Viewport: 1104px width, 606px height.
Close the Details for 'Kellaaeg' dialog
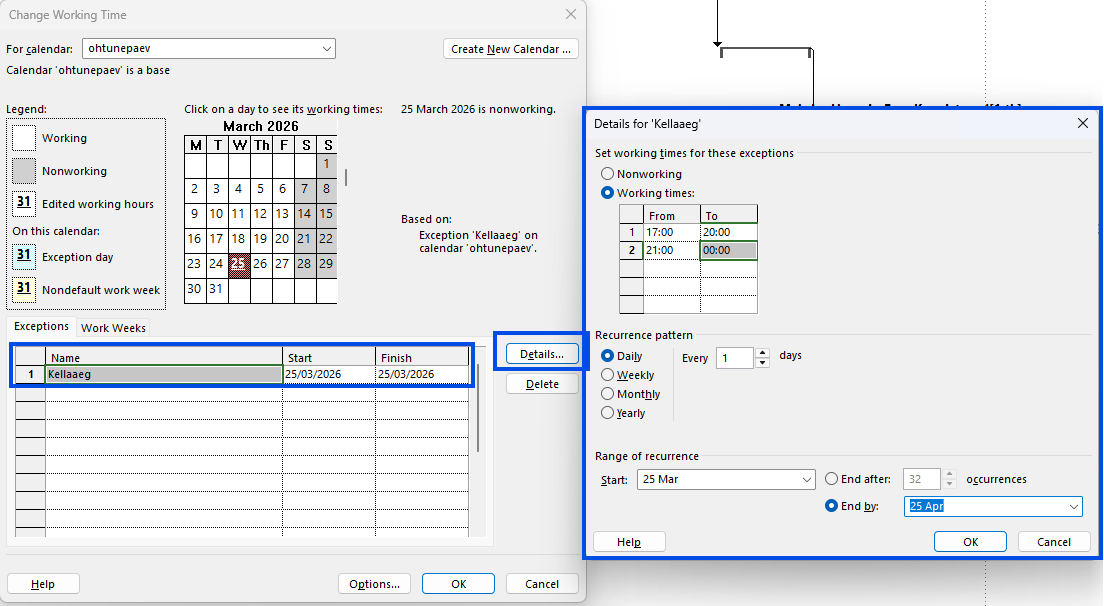tap(1082, 123)
